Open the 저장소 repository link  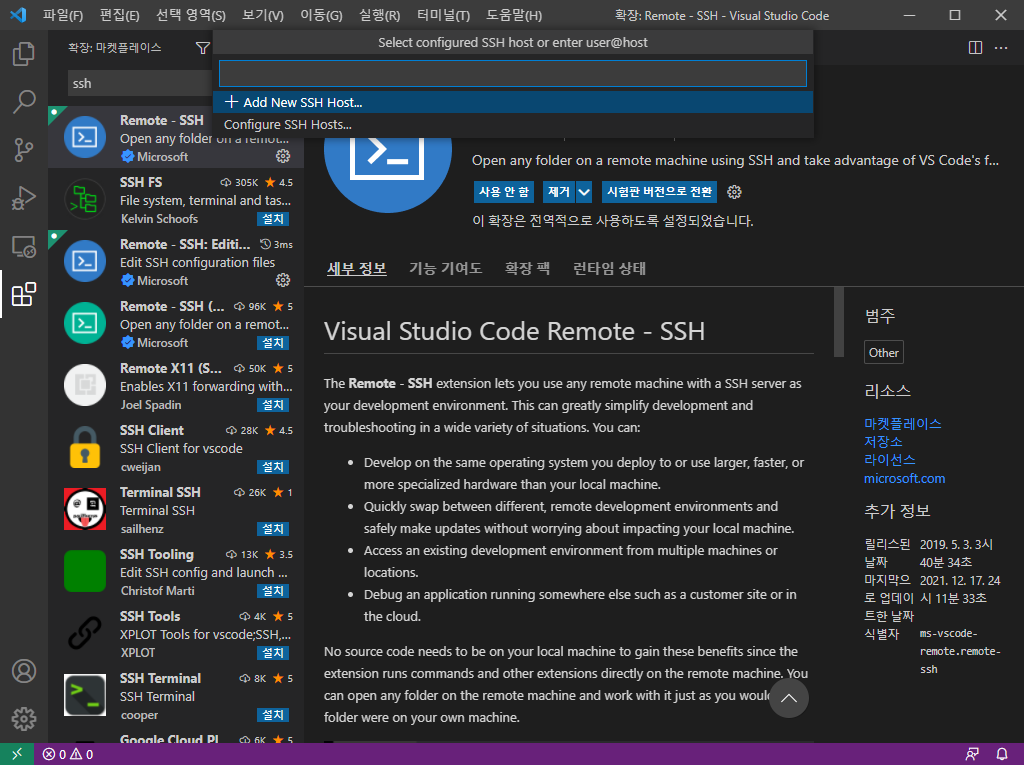pos(883,442)
